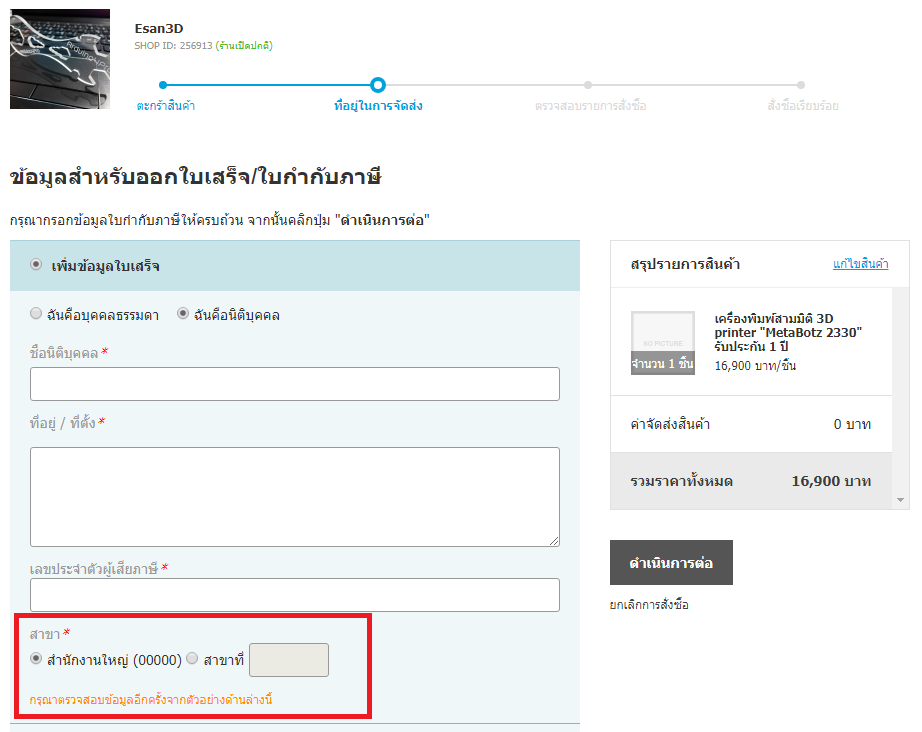The width and height of the screenshot is (922, 732).
Task: Open the Esan3D shop name link
Action: pyautogui.click(x=158, y=28)
